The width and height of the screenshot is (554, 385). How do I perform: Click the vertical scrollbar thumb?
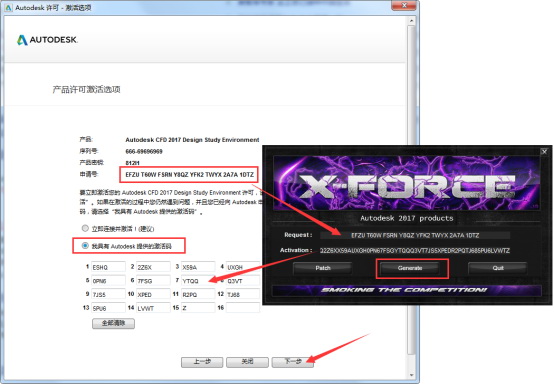click(411, 189)
